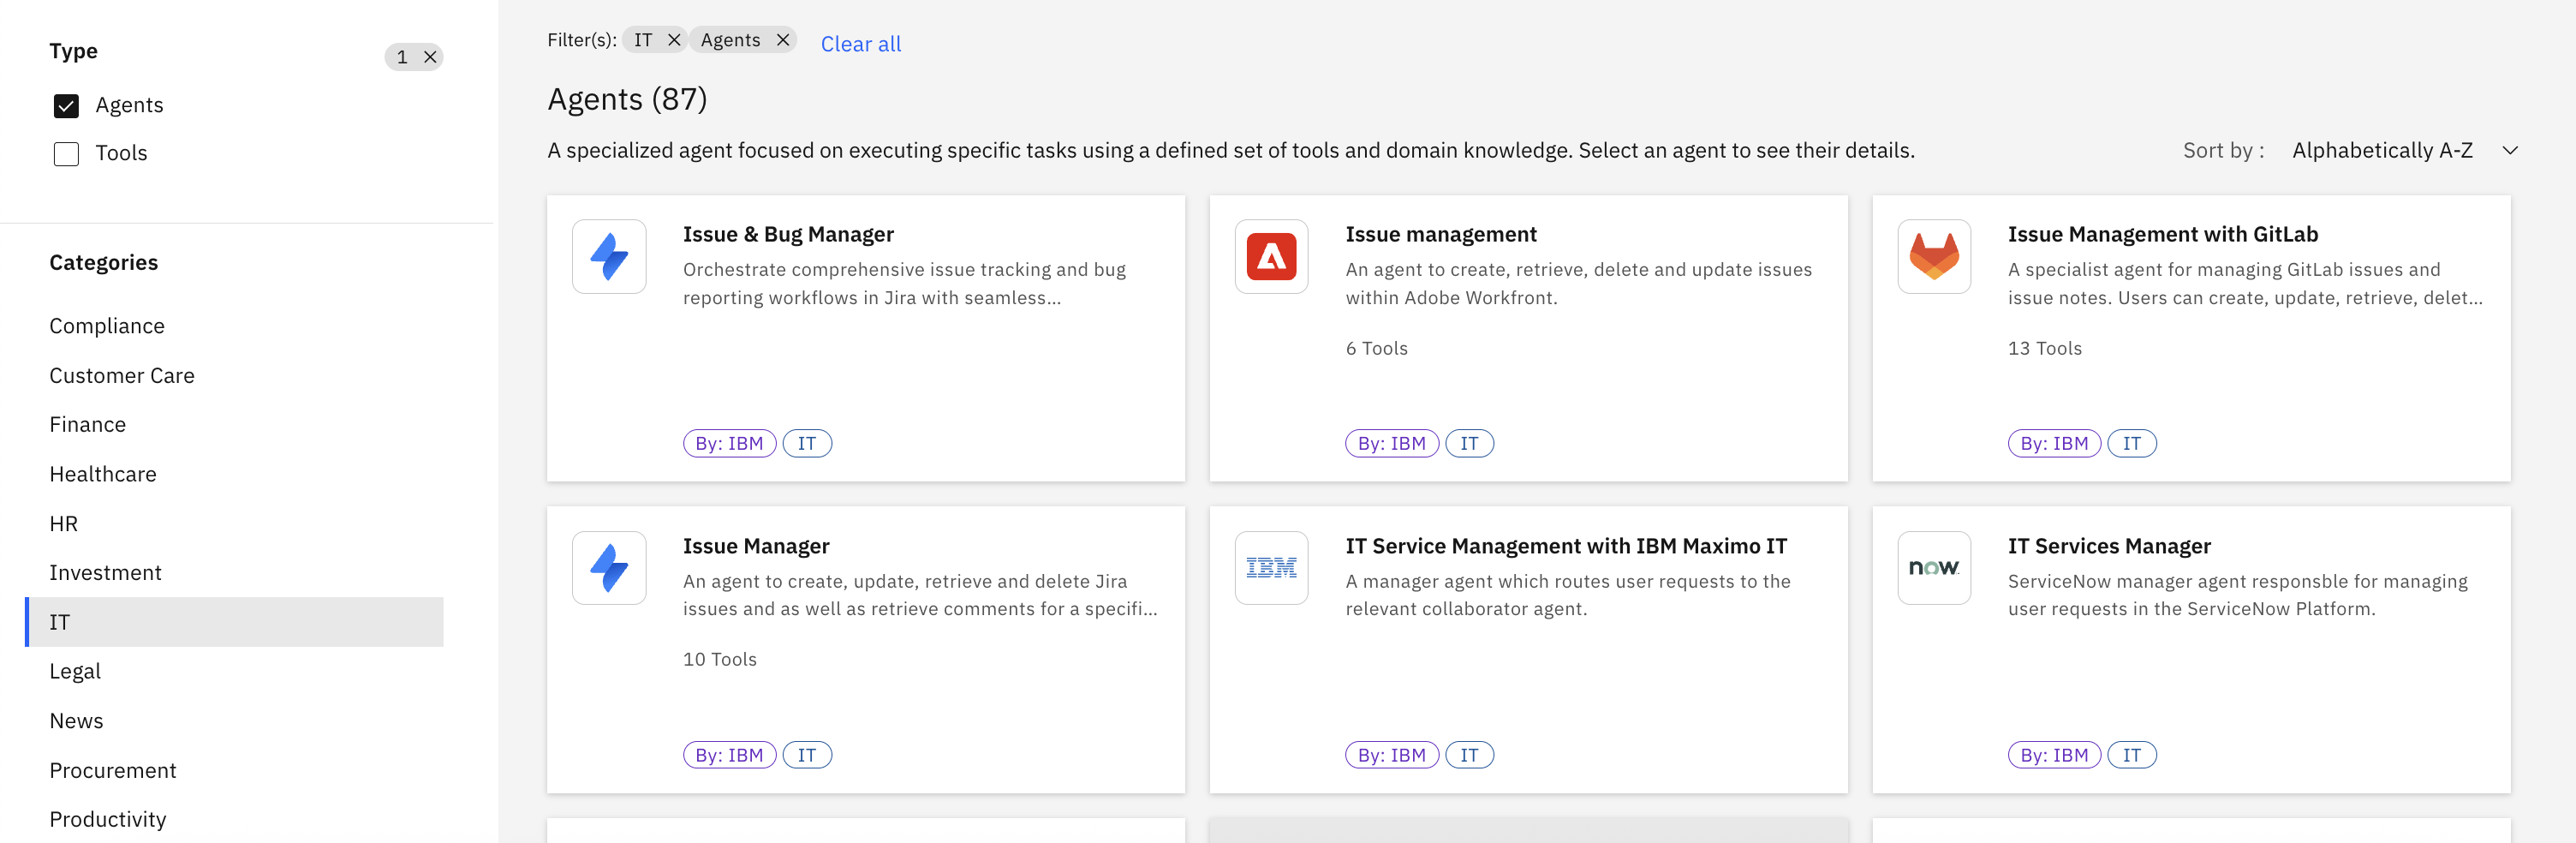Click the Jira icon on Issue Manager card
The width and height of the screenshot is (2576, 843).
coord(609,568)
